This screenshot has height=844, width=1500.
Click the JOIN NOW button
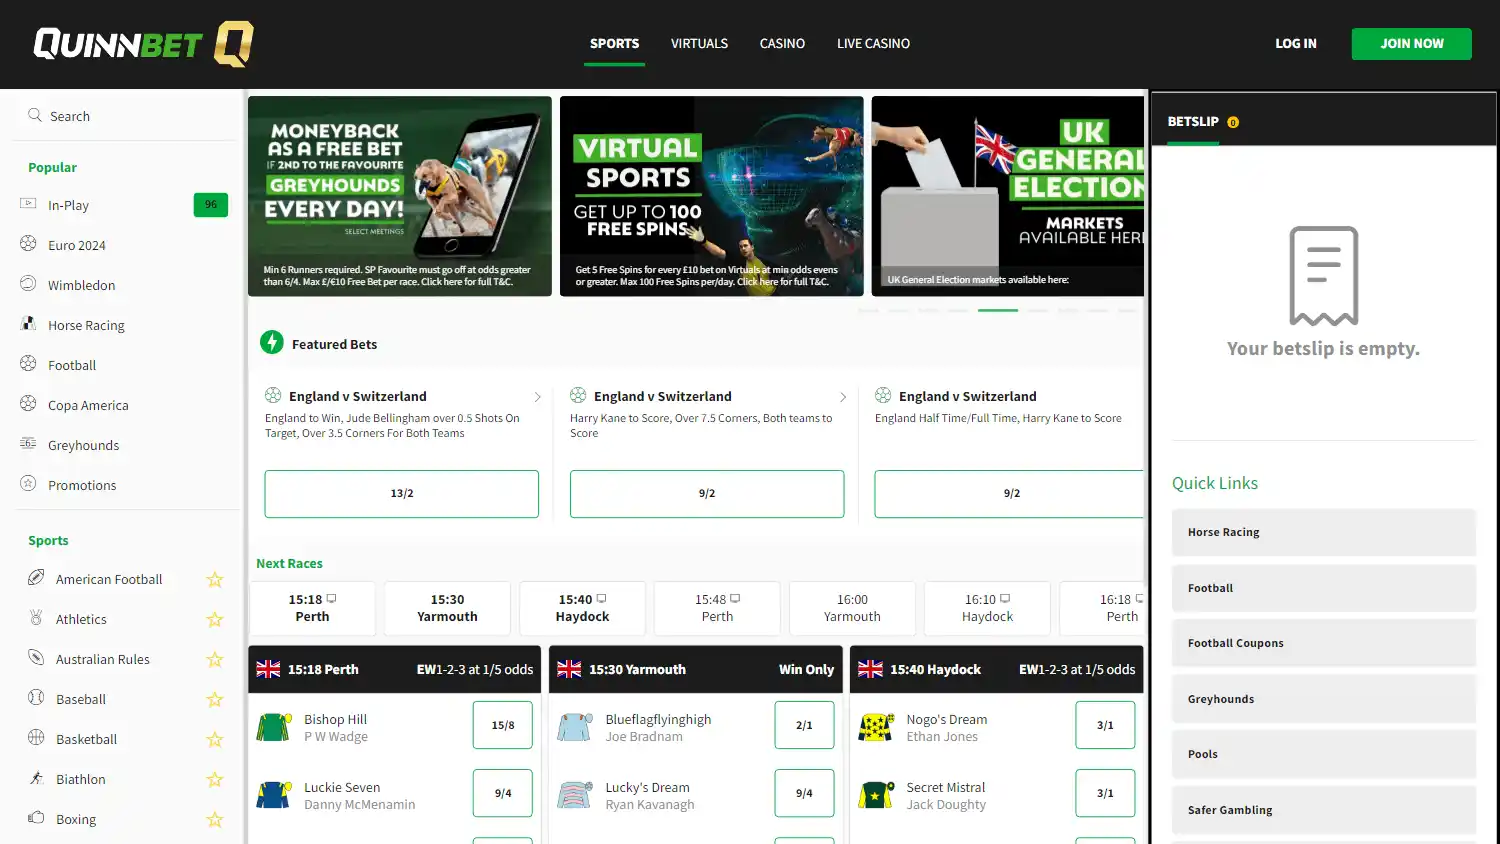click(1412, 44)
